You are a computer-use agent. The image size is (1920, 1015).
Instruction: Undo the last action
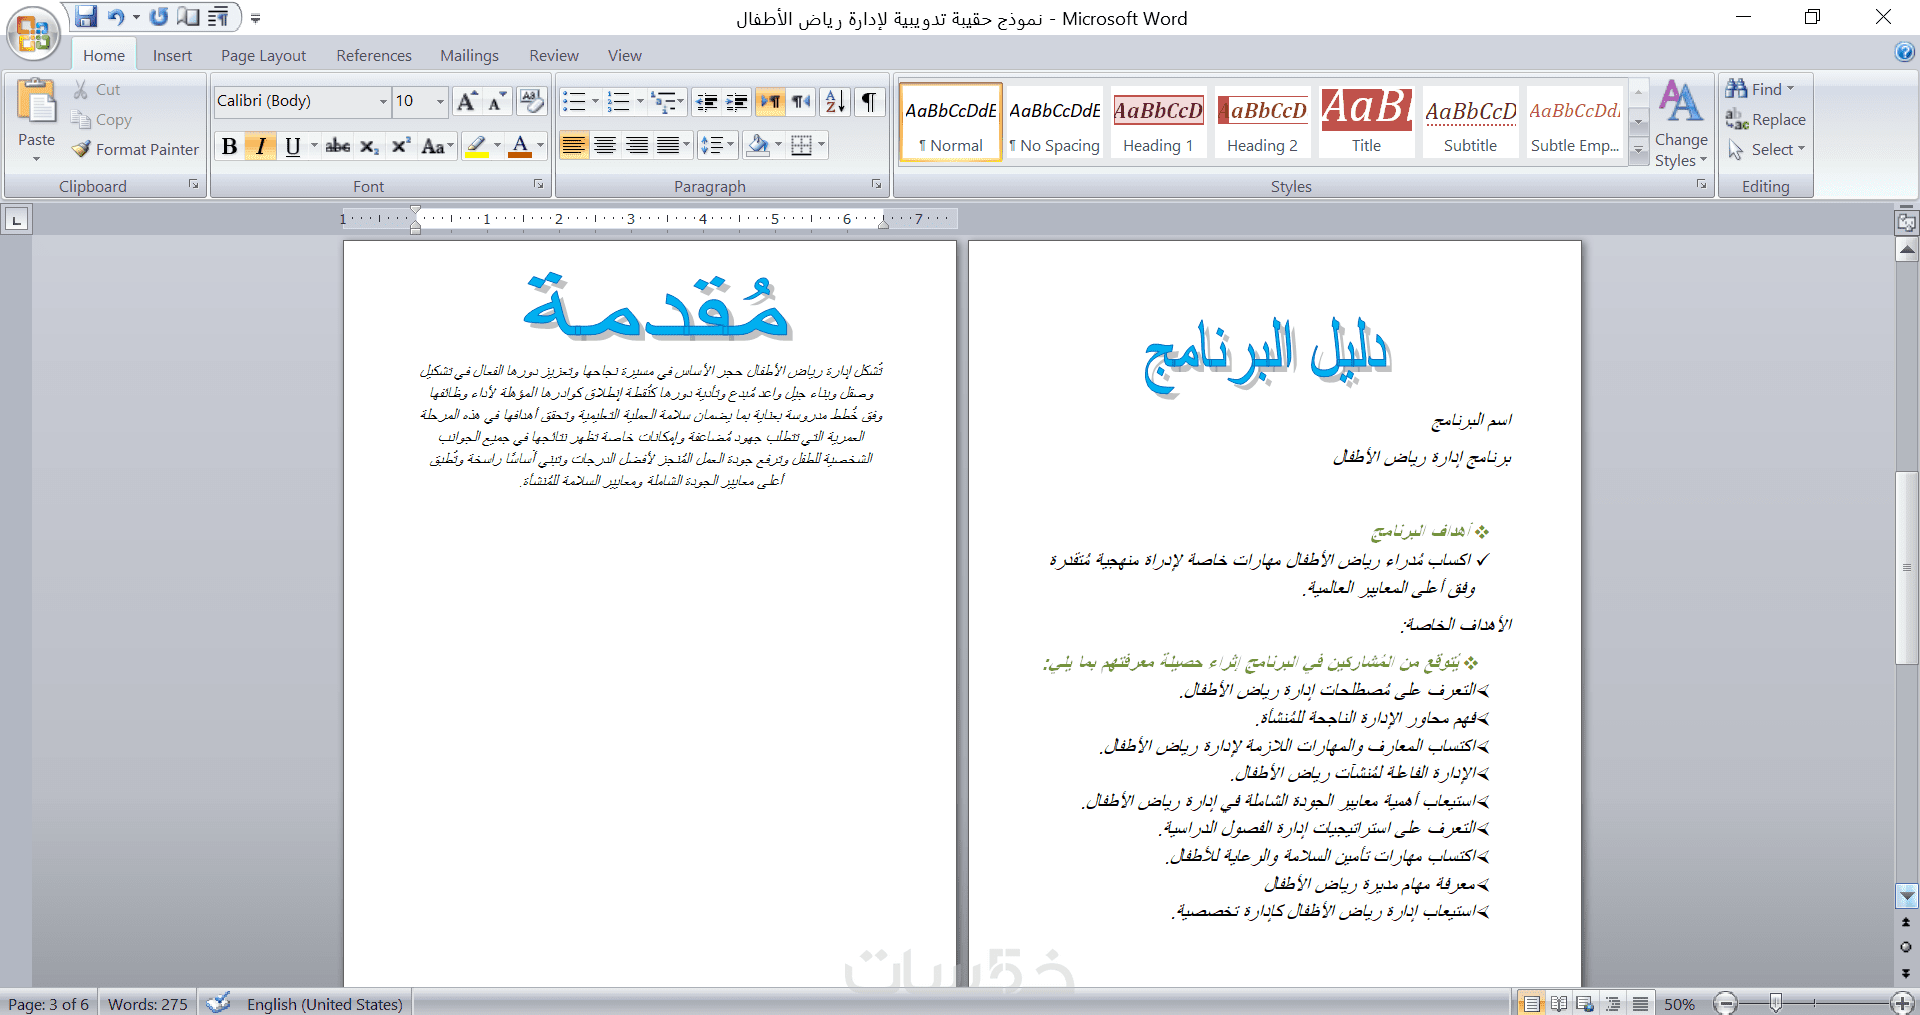(x=116, y=17)
